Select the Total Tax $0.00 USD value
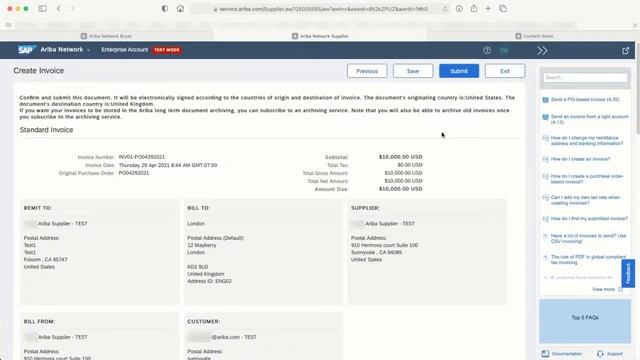Image resolution: width=640 pixels, height=360 pixels. coord(410,165)
